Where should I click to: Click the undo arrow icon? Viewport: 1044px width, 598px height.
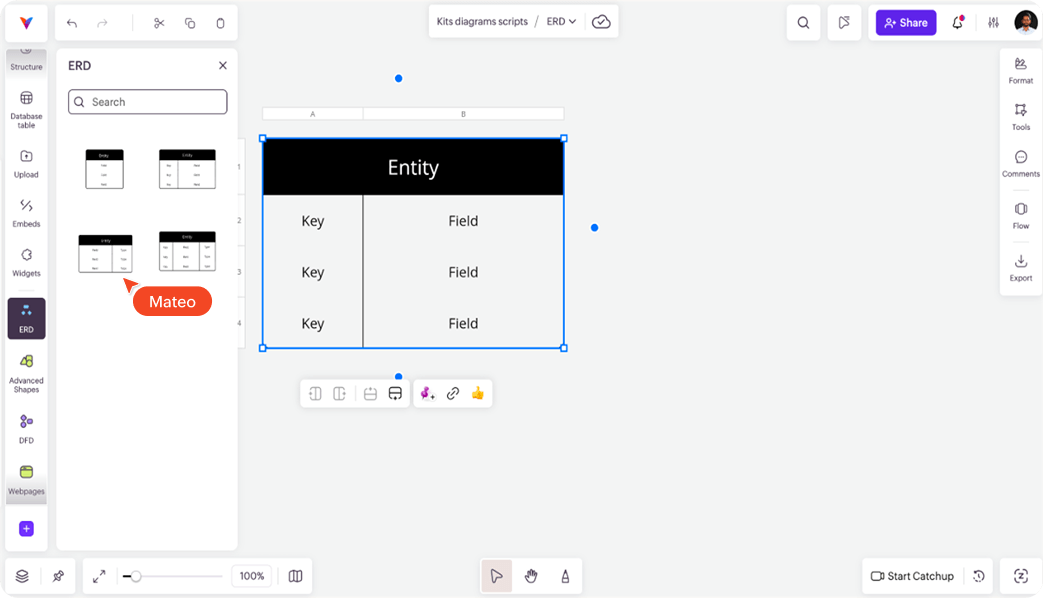click(72, 23)
